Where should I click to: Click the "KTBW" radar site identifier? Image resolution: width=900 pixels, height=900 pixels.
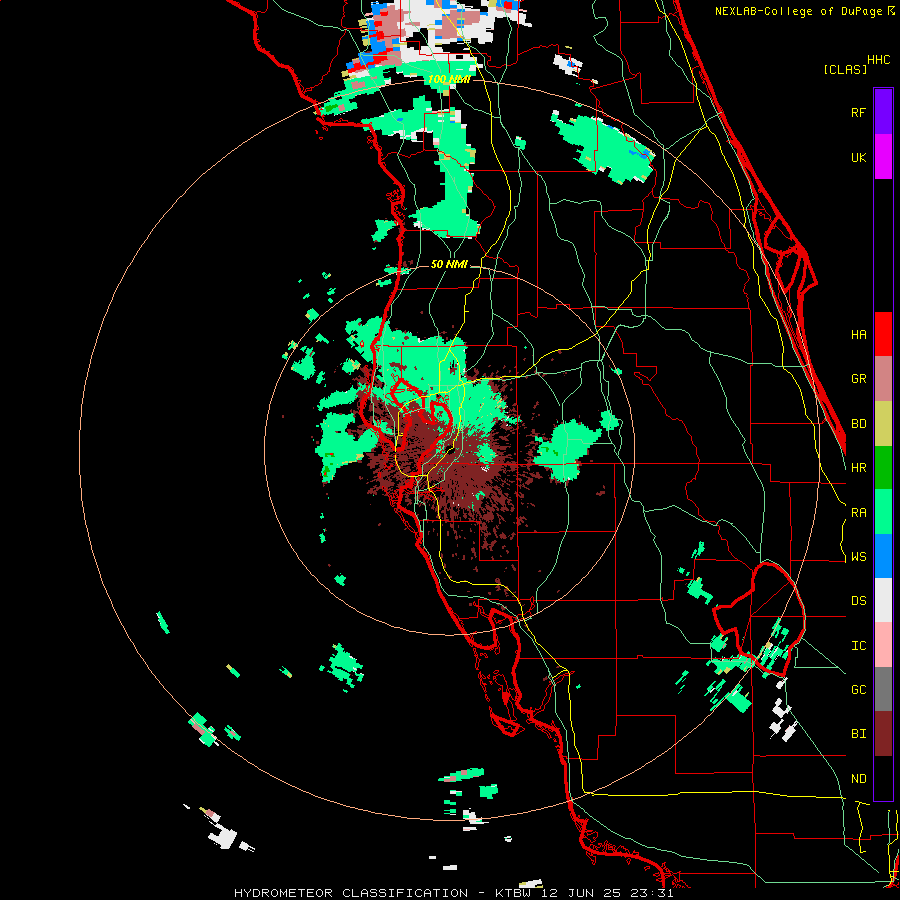515,893
